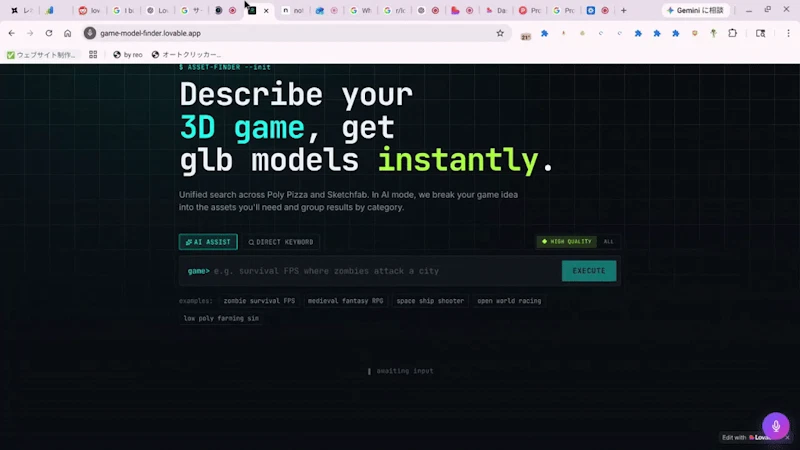Click the 'instantly' headline word
The image size is (800, 450).
tap(458, 160)
